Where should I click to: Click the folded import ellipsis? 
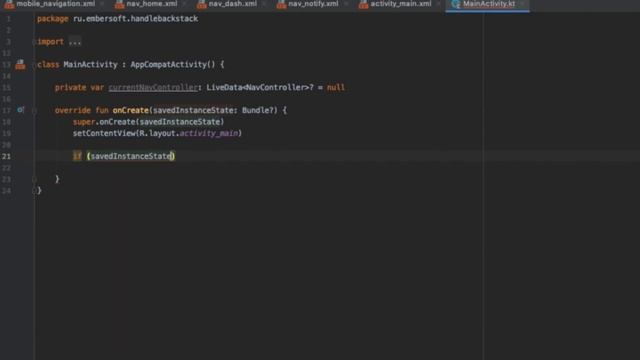[75, 42]
